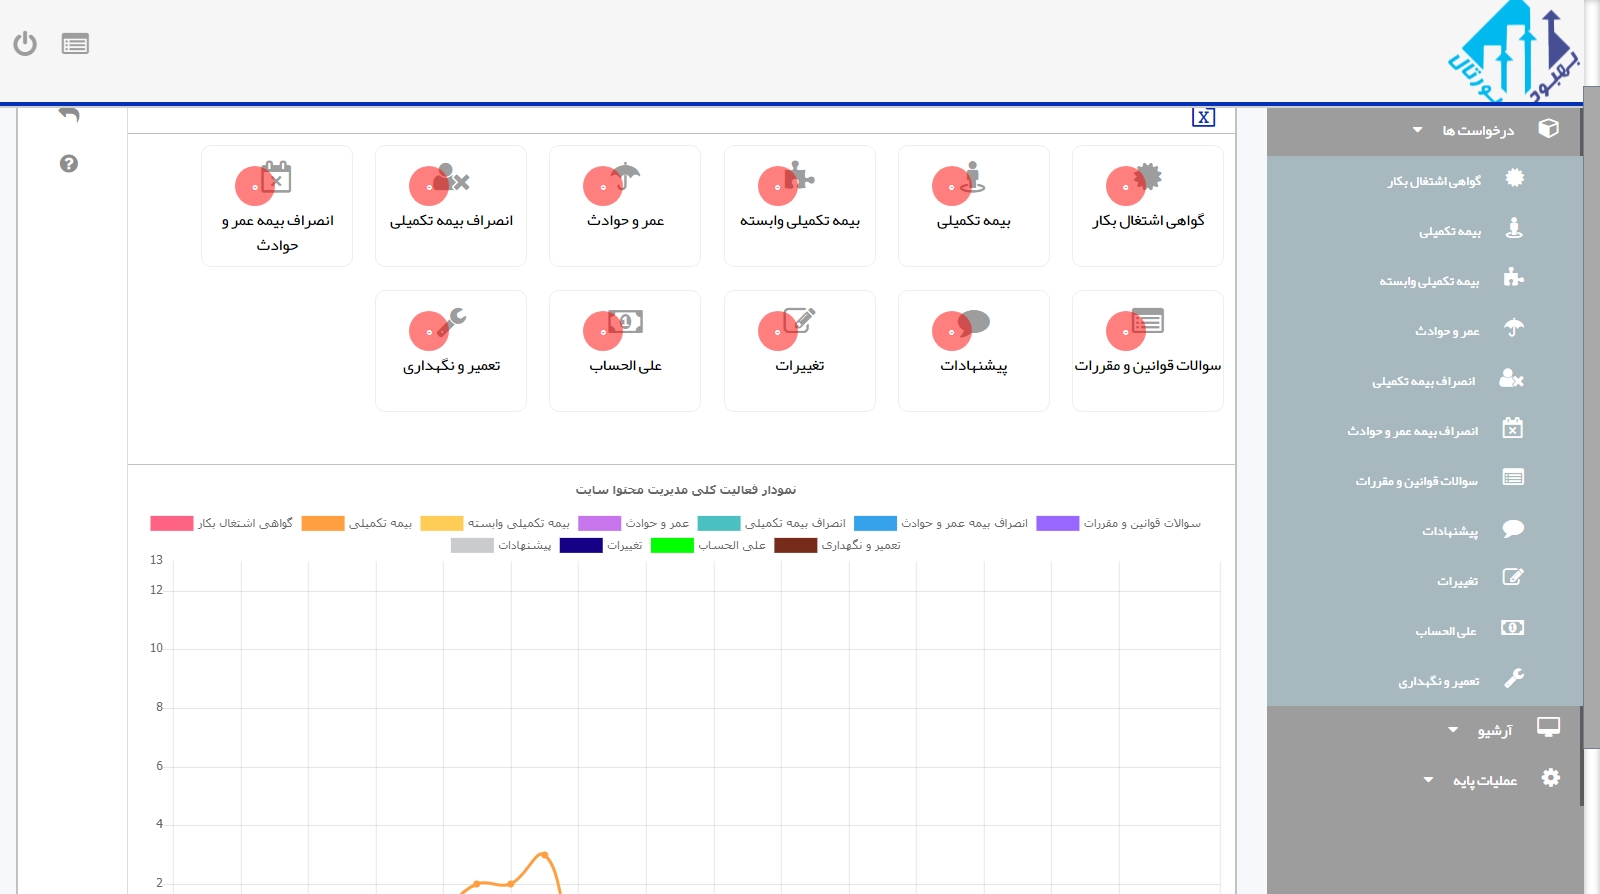Open گواهی اشتغال بکار dashboard tile
The width and height of the screenshot is (1600, 894).
[x=1147, y=206]
